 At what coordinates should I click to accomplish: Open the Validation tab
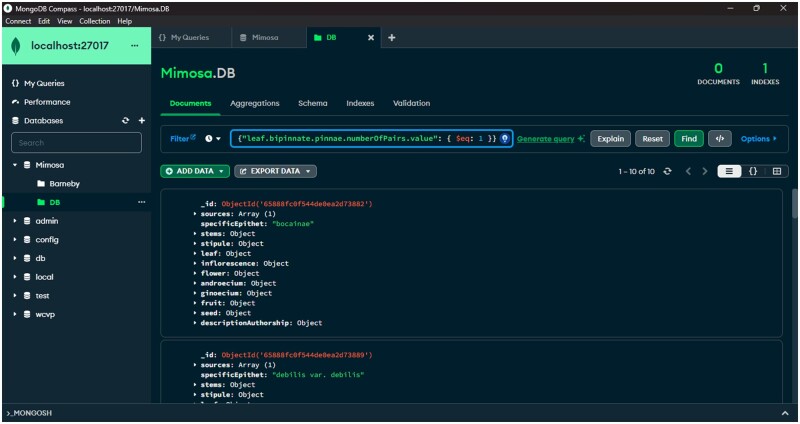pyautogui.click(x=411, y=103)
